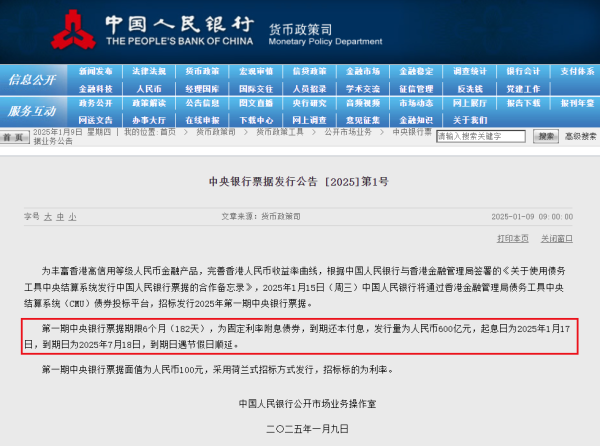
Task: Select 关于我们 in the navigation
Action: (470, 120)
